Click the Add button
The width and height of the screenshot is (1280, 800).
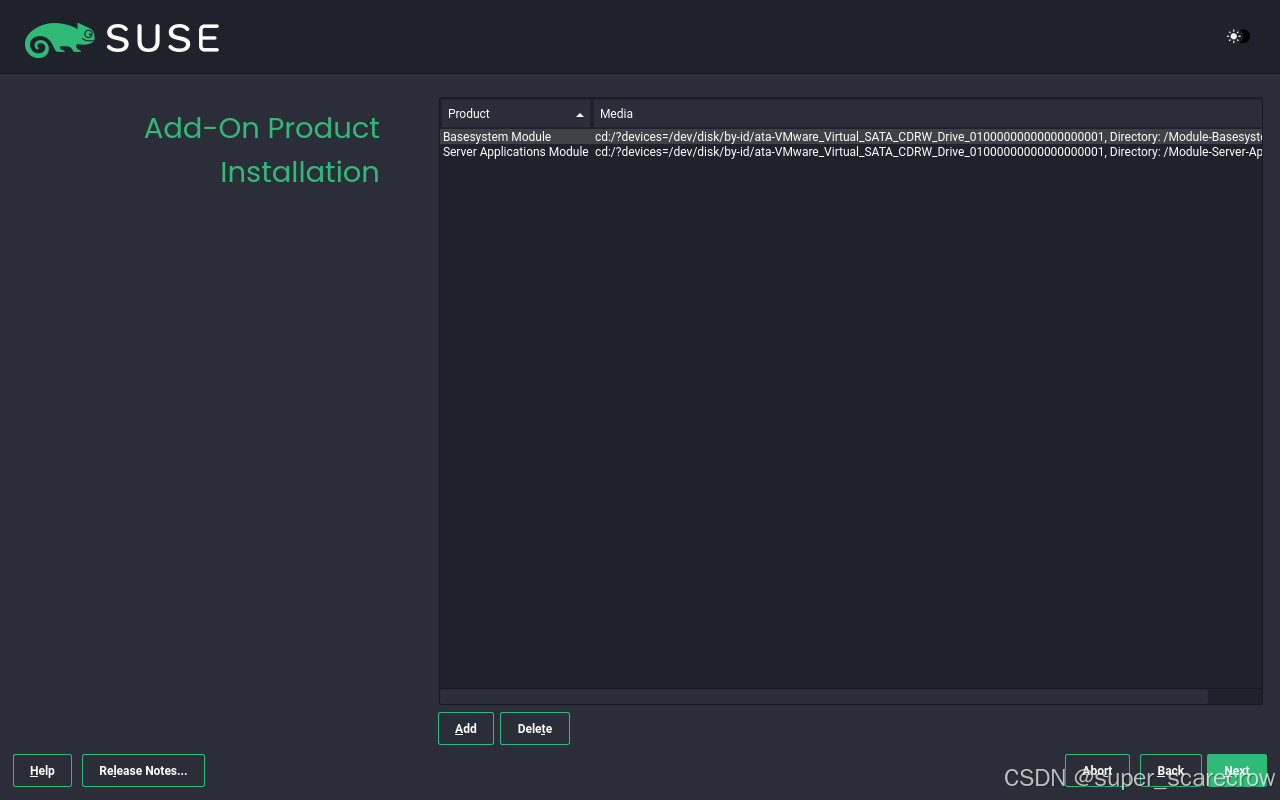(466, 729)
